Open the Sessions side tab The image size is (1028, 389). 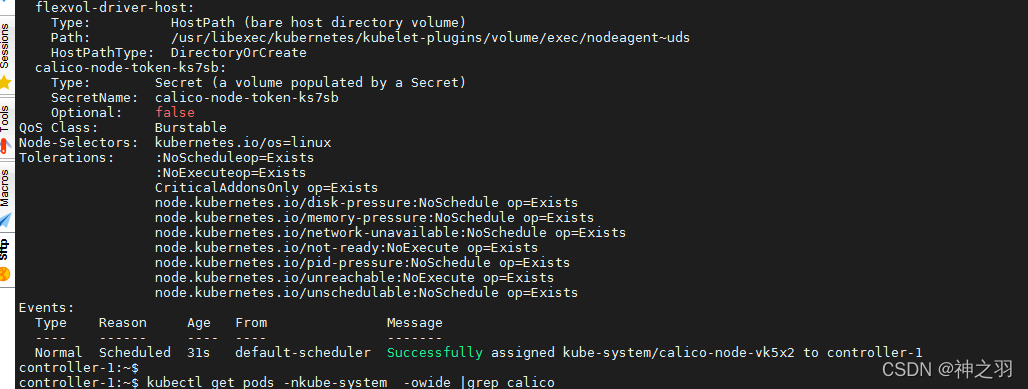(5, 46)
